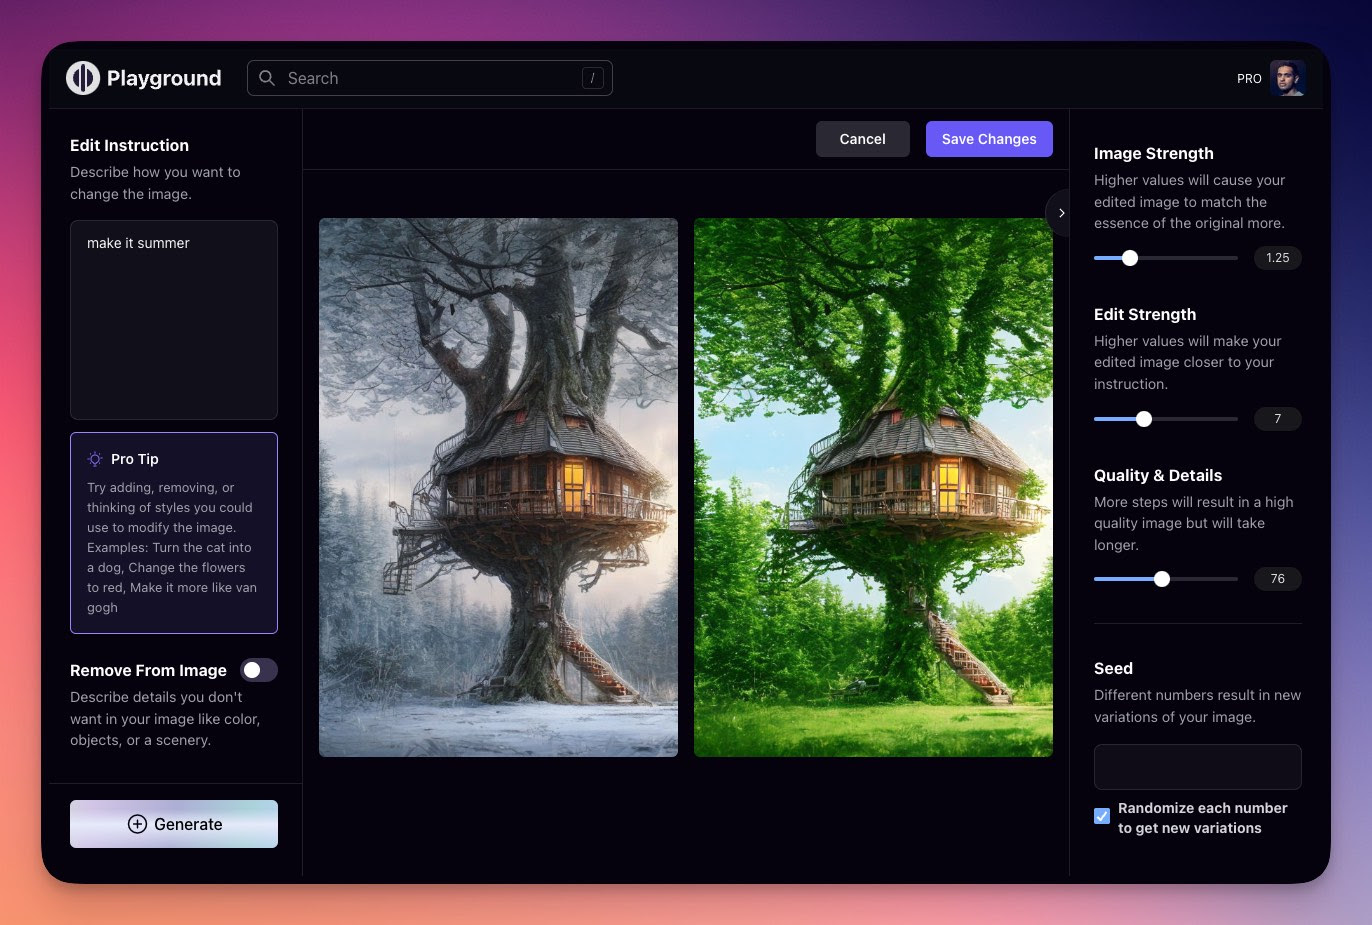Click the Edit Instruction heading

[129, 145]
